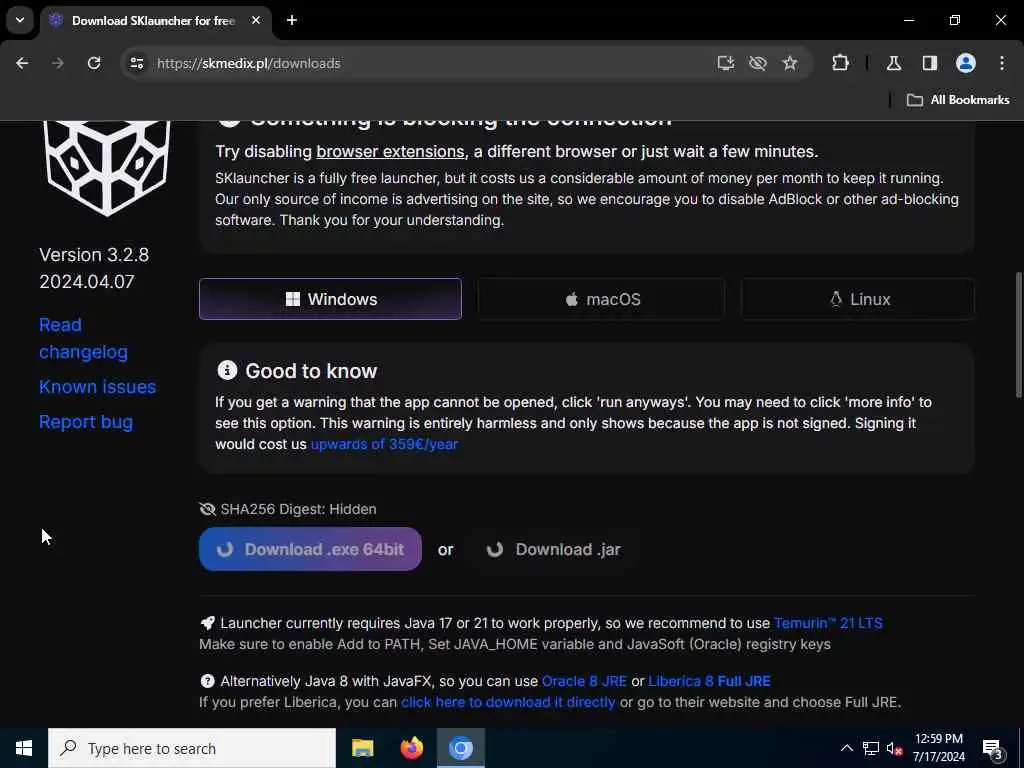Open the Chrome three-dot menu
Screen dimensions: 1024x768
(x=1002, y=63)
